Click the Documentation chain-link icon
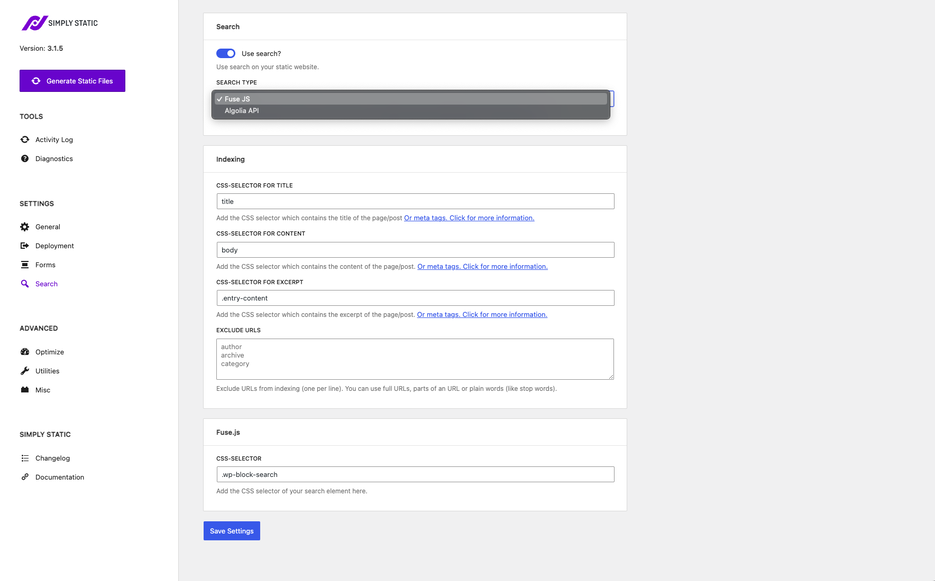Screen dimensions: 935x581 coord(24,476)
